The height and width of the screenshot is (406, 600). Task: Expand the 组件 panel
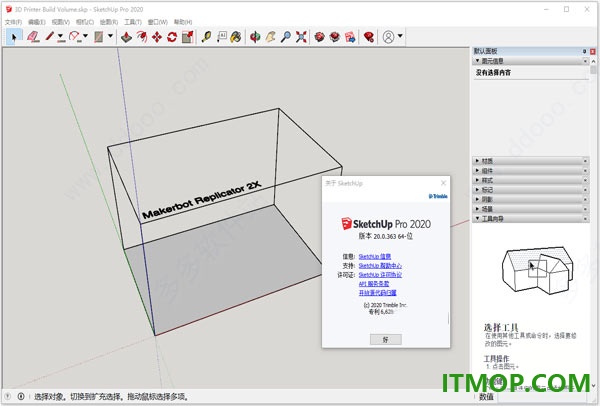click(477, 170)
